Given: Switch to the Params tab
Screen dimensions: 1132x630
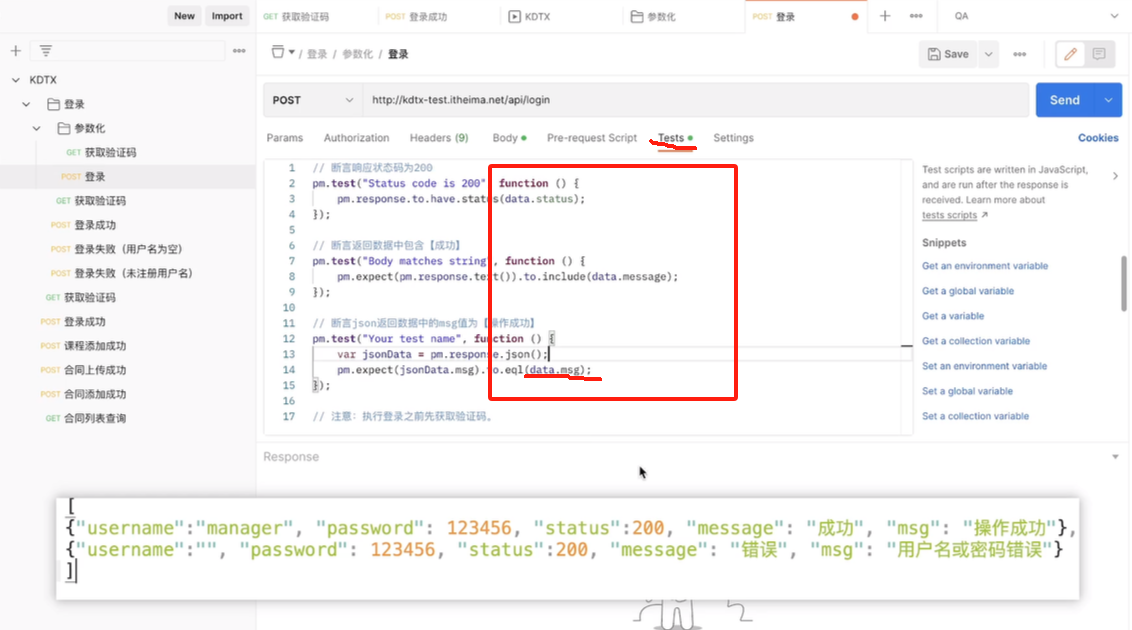Looking at the screenshot, I should click(284, 138).
